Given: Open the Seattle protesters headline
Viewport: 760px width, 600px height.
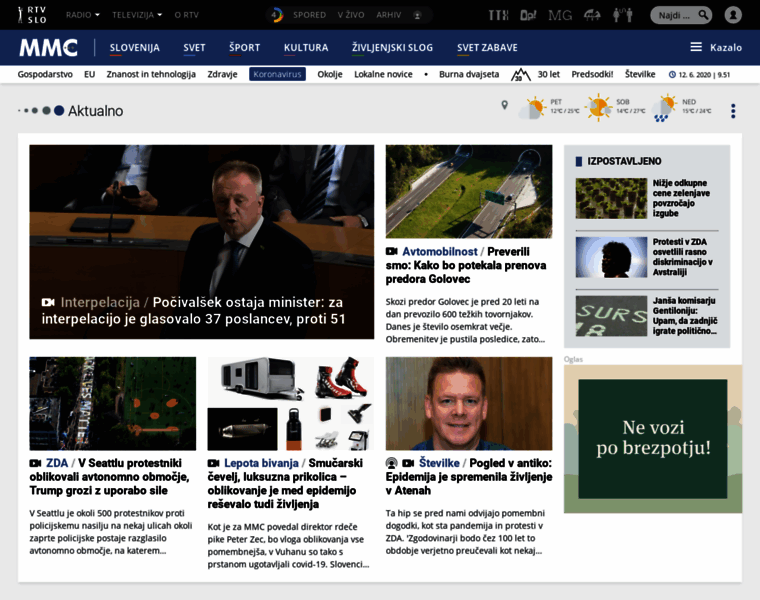Looking at the screenshot, I should (109, 477).
